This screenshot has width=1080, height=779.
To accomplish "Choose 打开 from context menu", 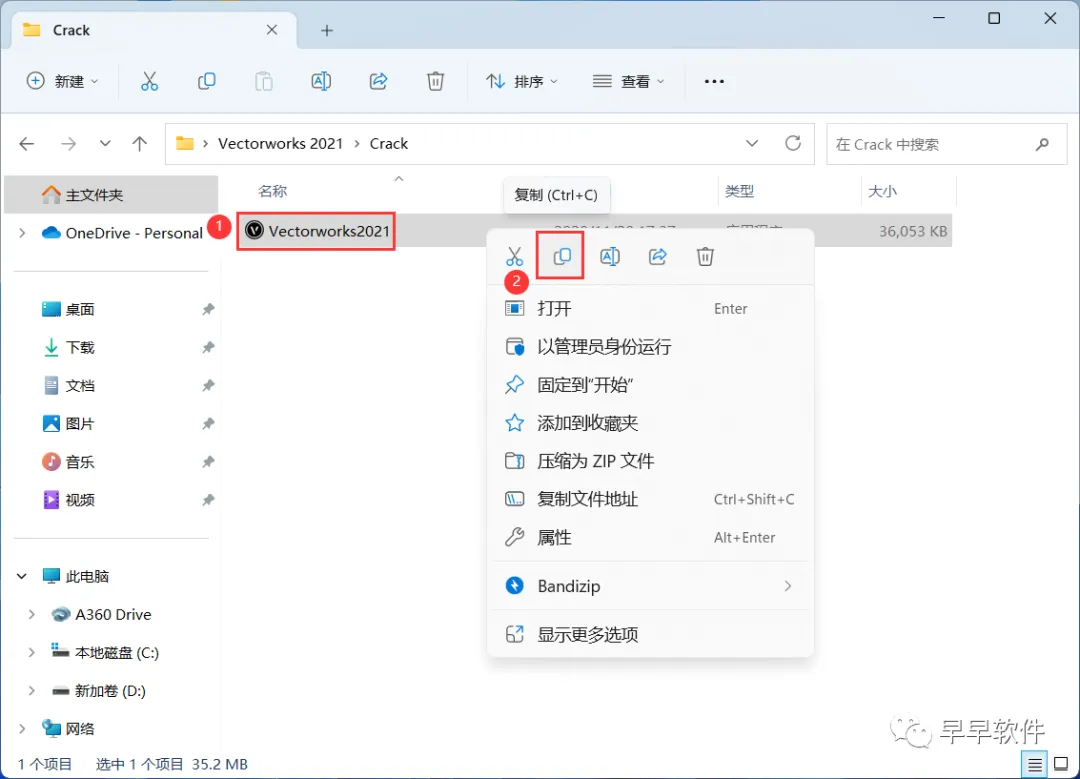I will coord(650,309).
